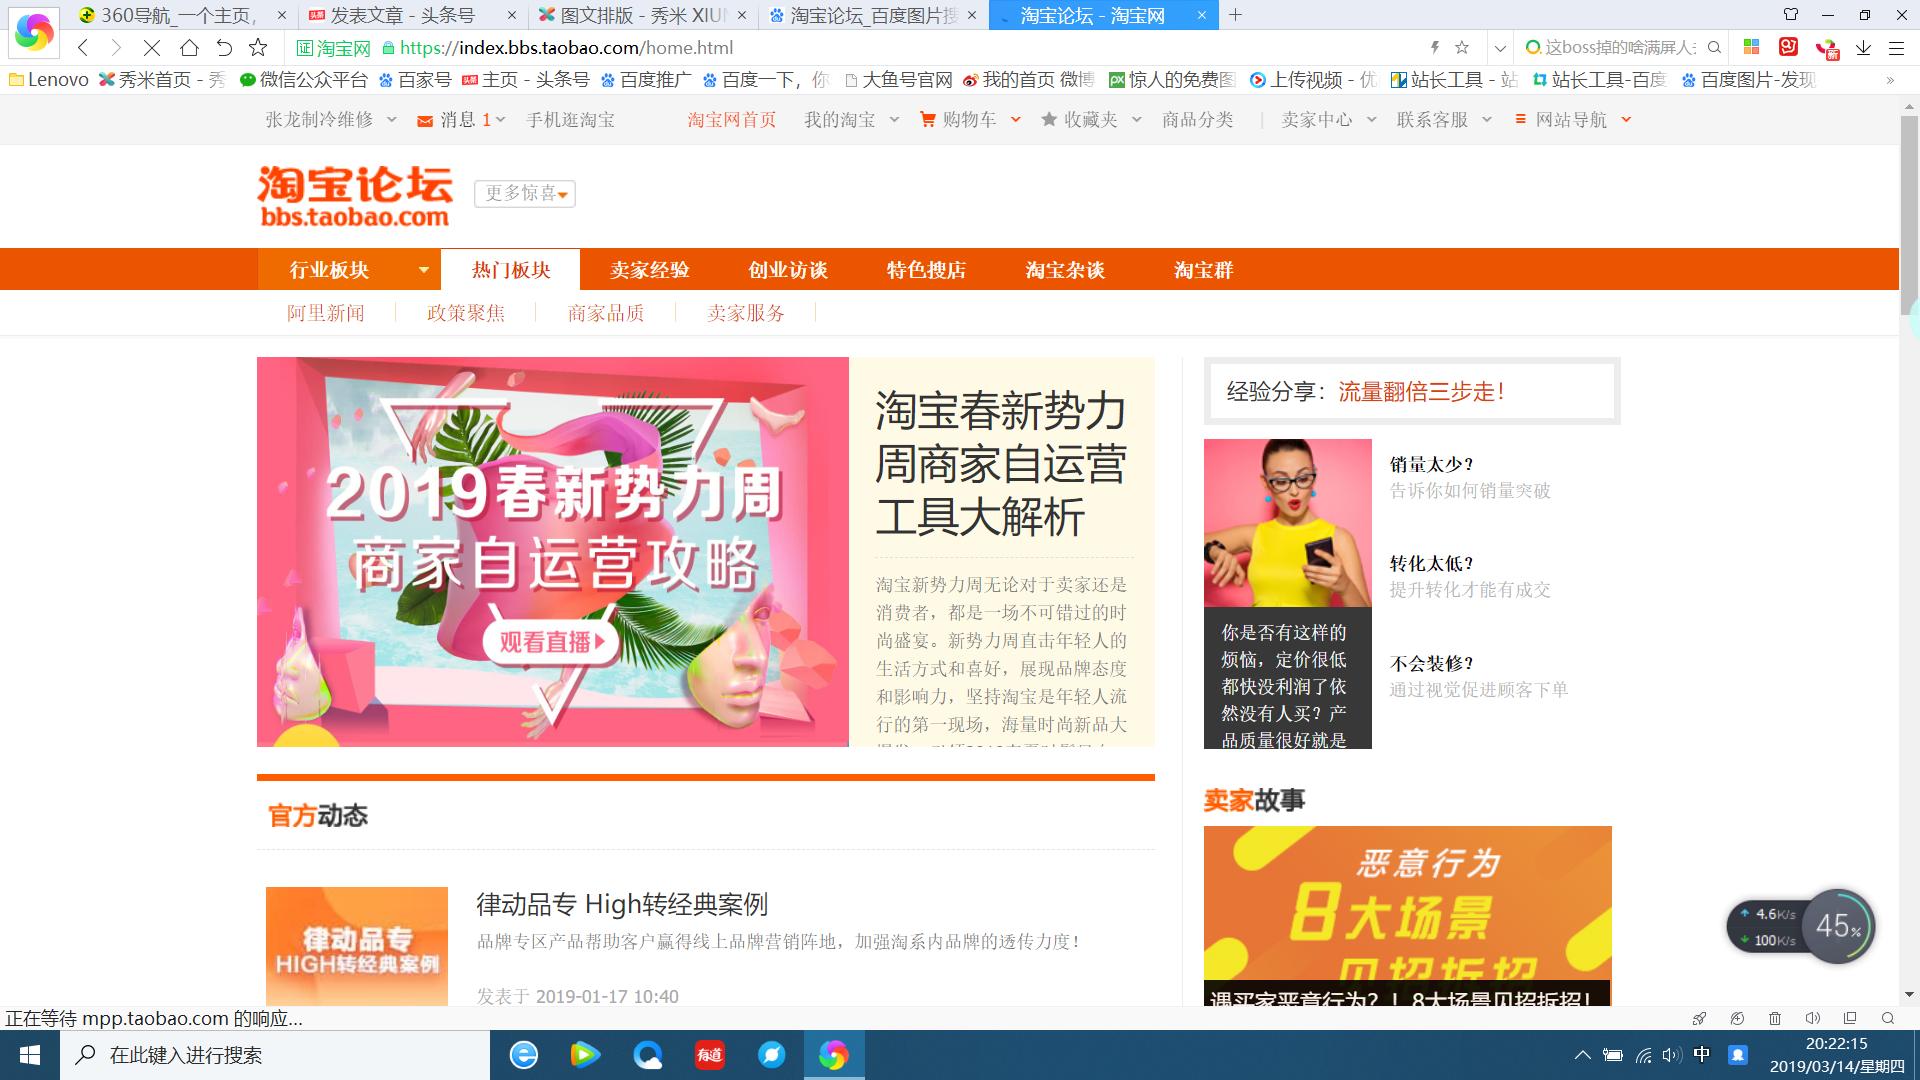Expand the 更多惊喜 dropdown next to logo
Image resolution: width=1920 pixels, height=1080 pixels.
pos(525,194)
